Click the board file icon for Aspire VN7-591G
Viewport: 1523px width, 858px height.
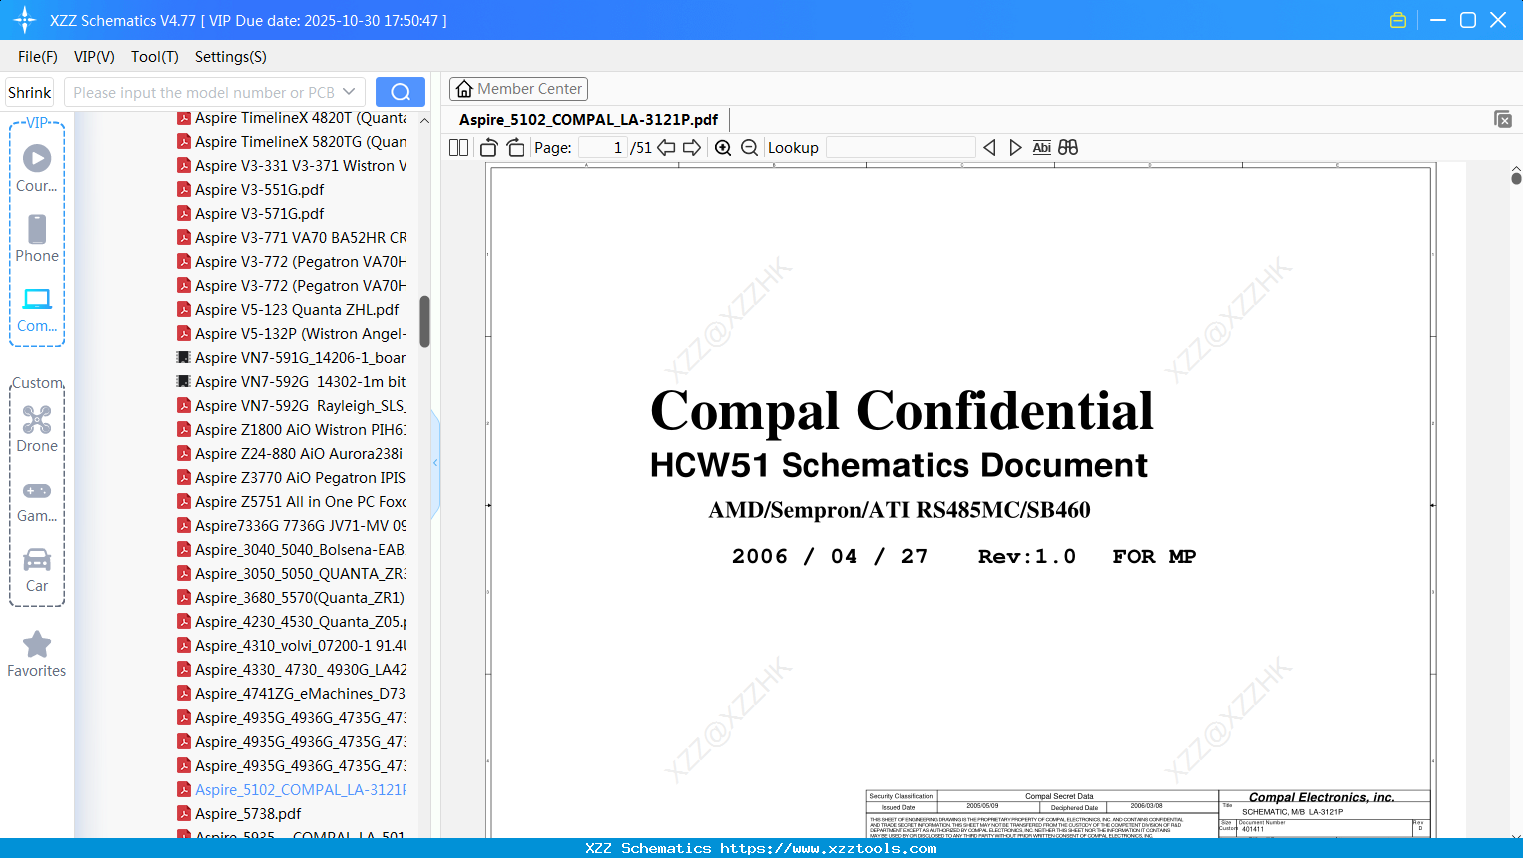point(184,357)
